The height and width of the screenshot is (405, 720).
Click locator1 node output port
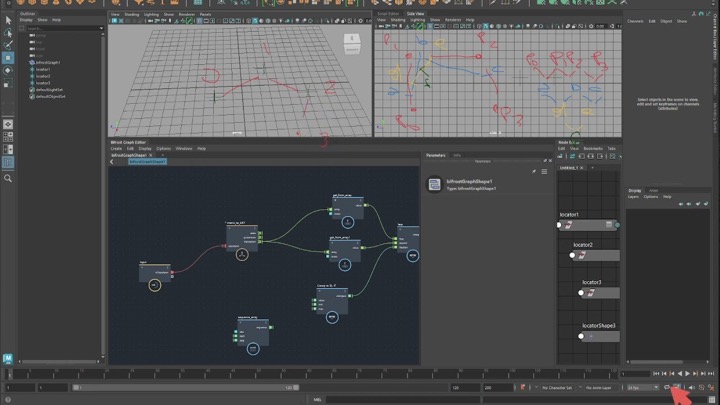(x=617, y=225)
